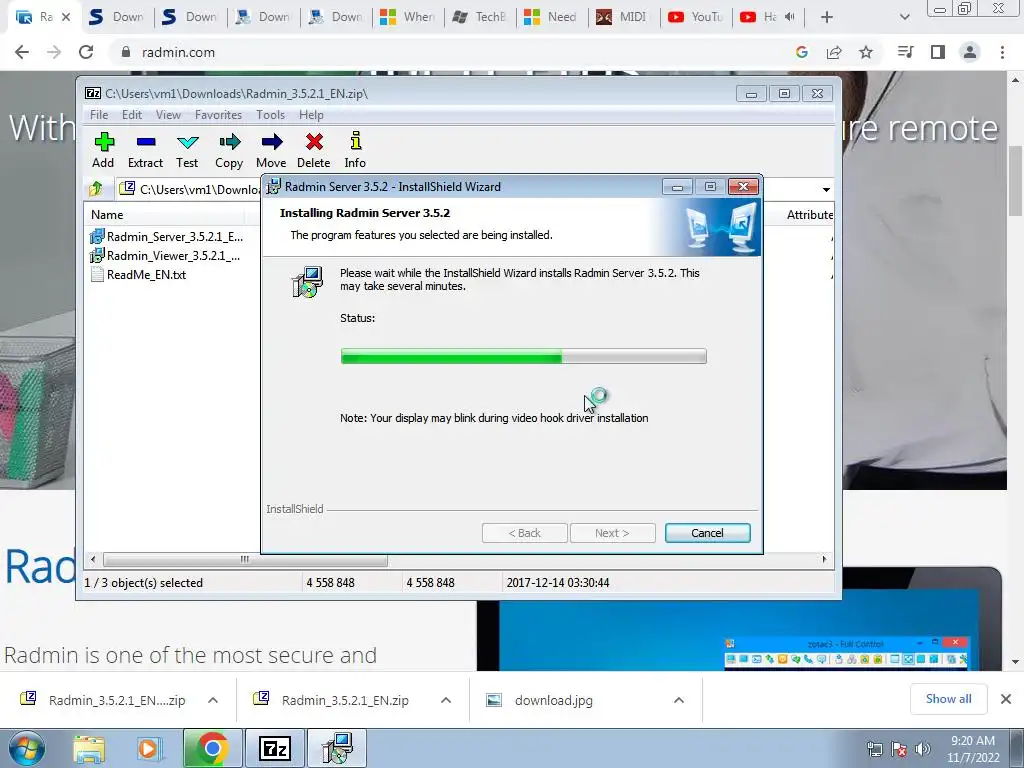This screenshot has height=768, width=1024.
Task: Bookmark this page with star icon
Action: pos(866,52)
